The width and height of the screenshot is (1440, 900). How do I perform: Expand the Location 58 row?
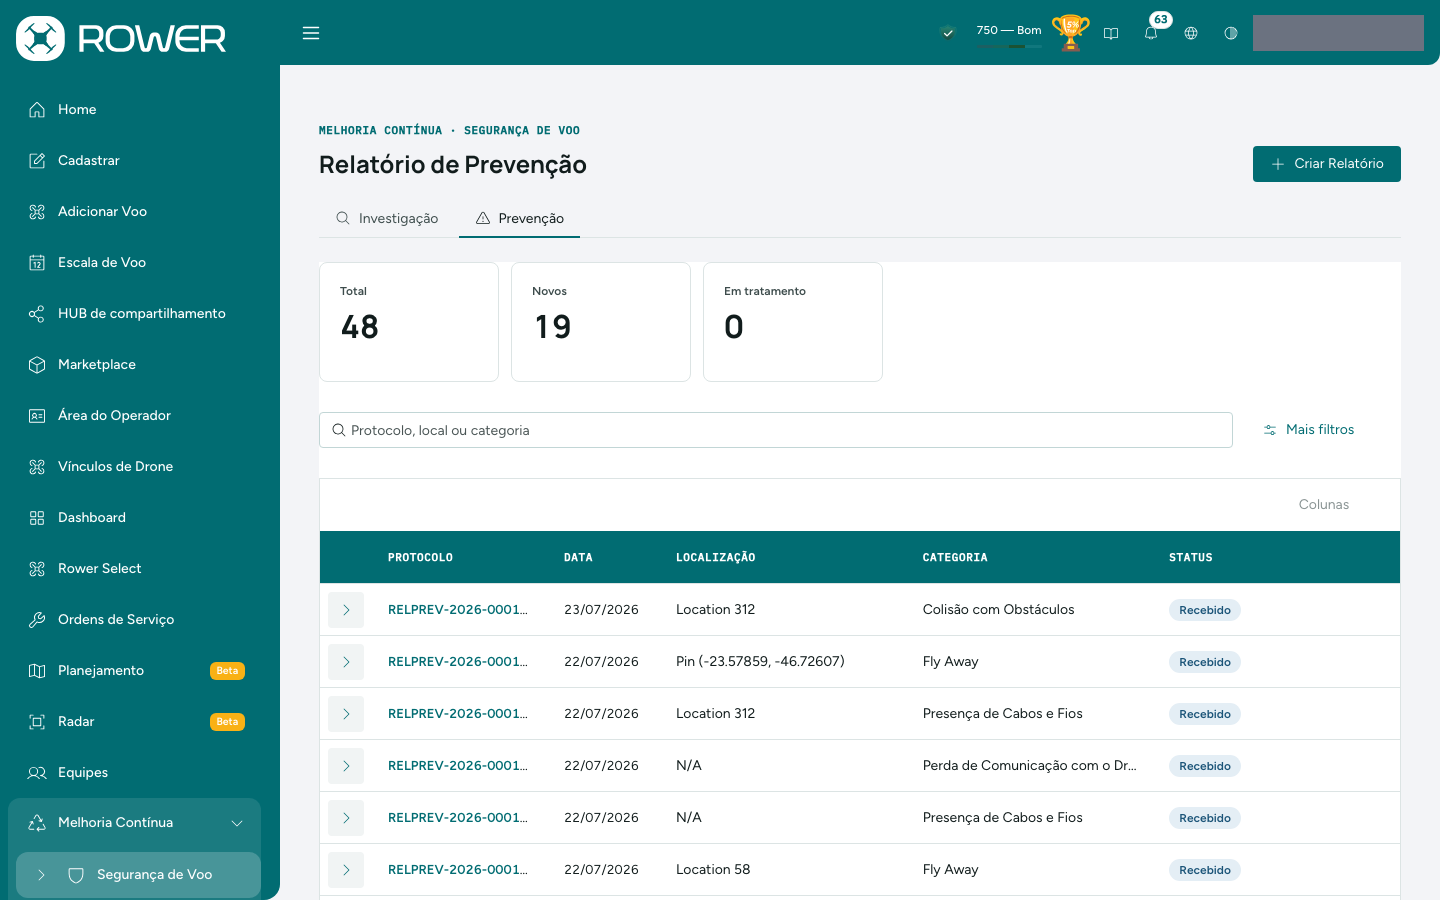pos(346,870)
